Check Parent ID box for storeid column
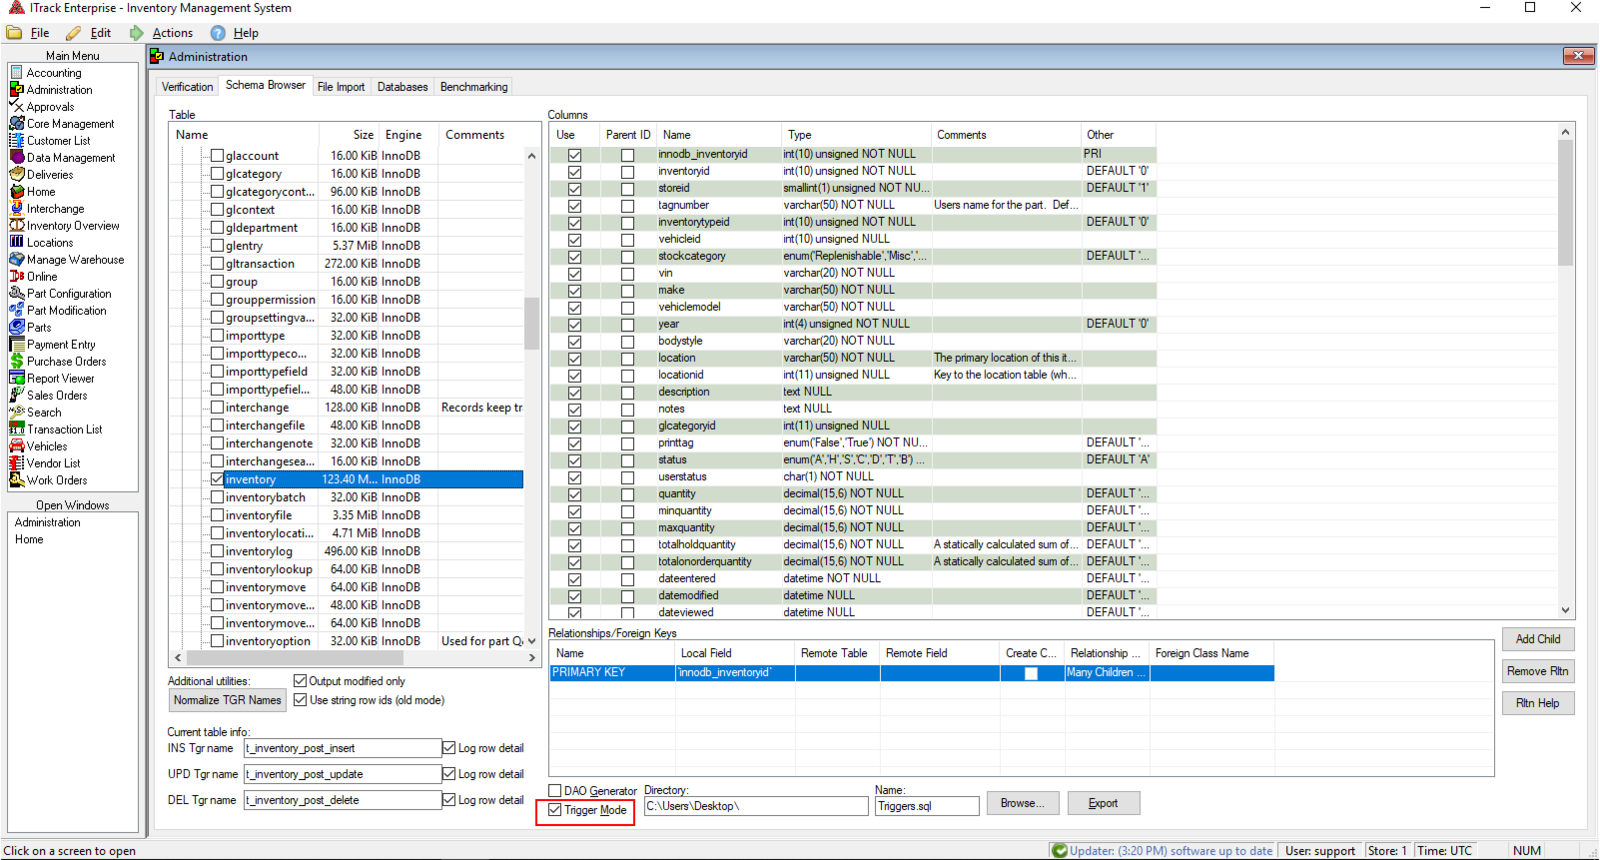The height and width of the screenshot is (860, 1600). pos(627,189)
